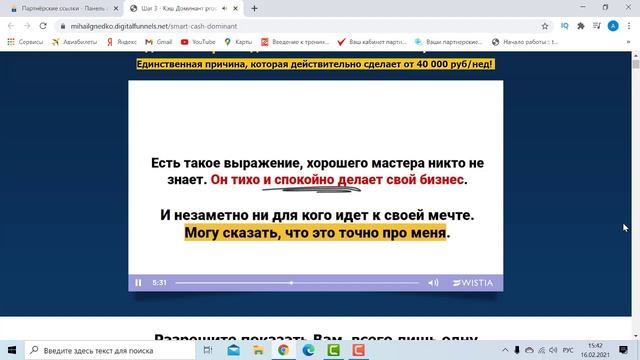Open the Chrome profile avatar
Screen dimensions: 640x360
coord(613,26)
